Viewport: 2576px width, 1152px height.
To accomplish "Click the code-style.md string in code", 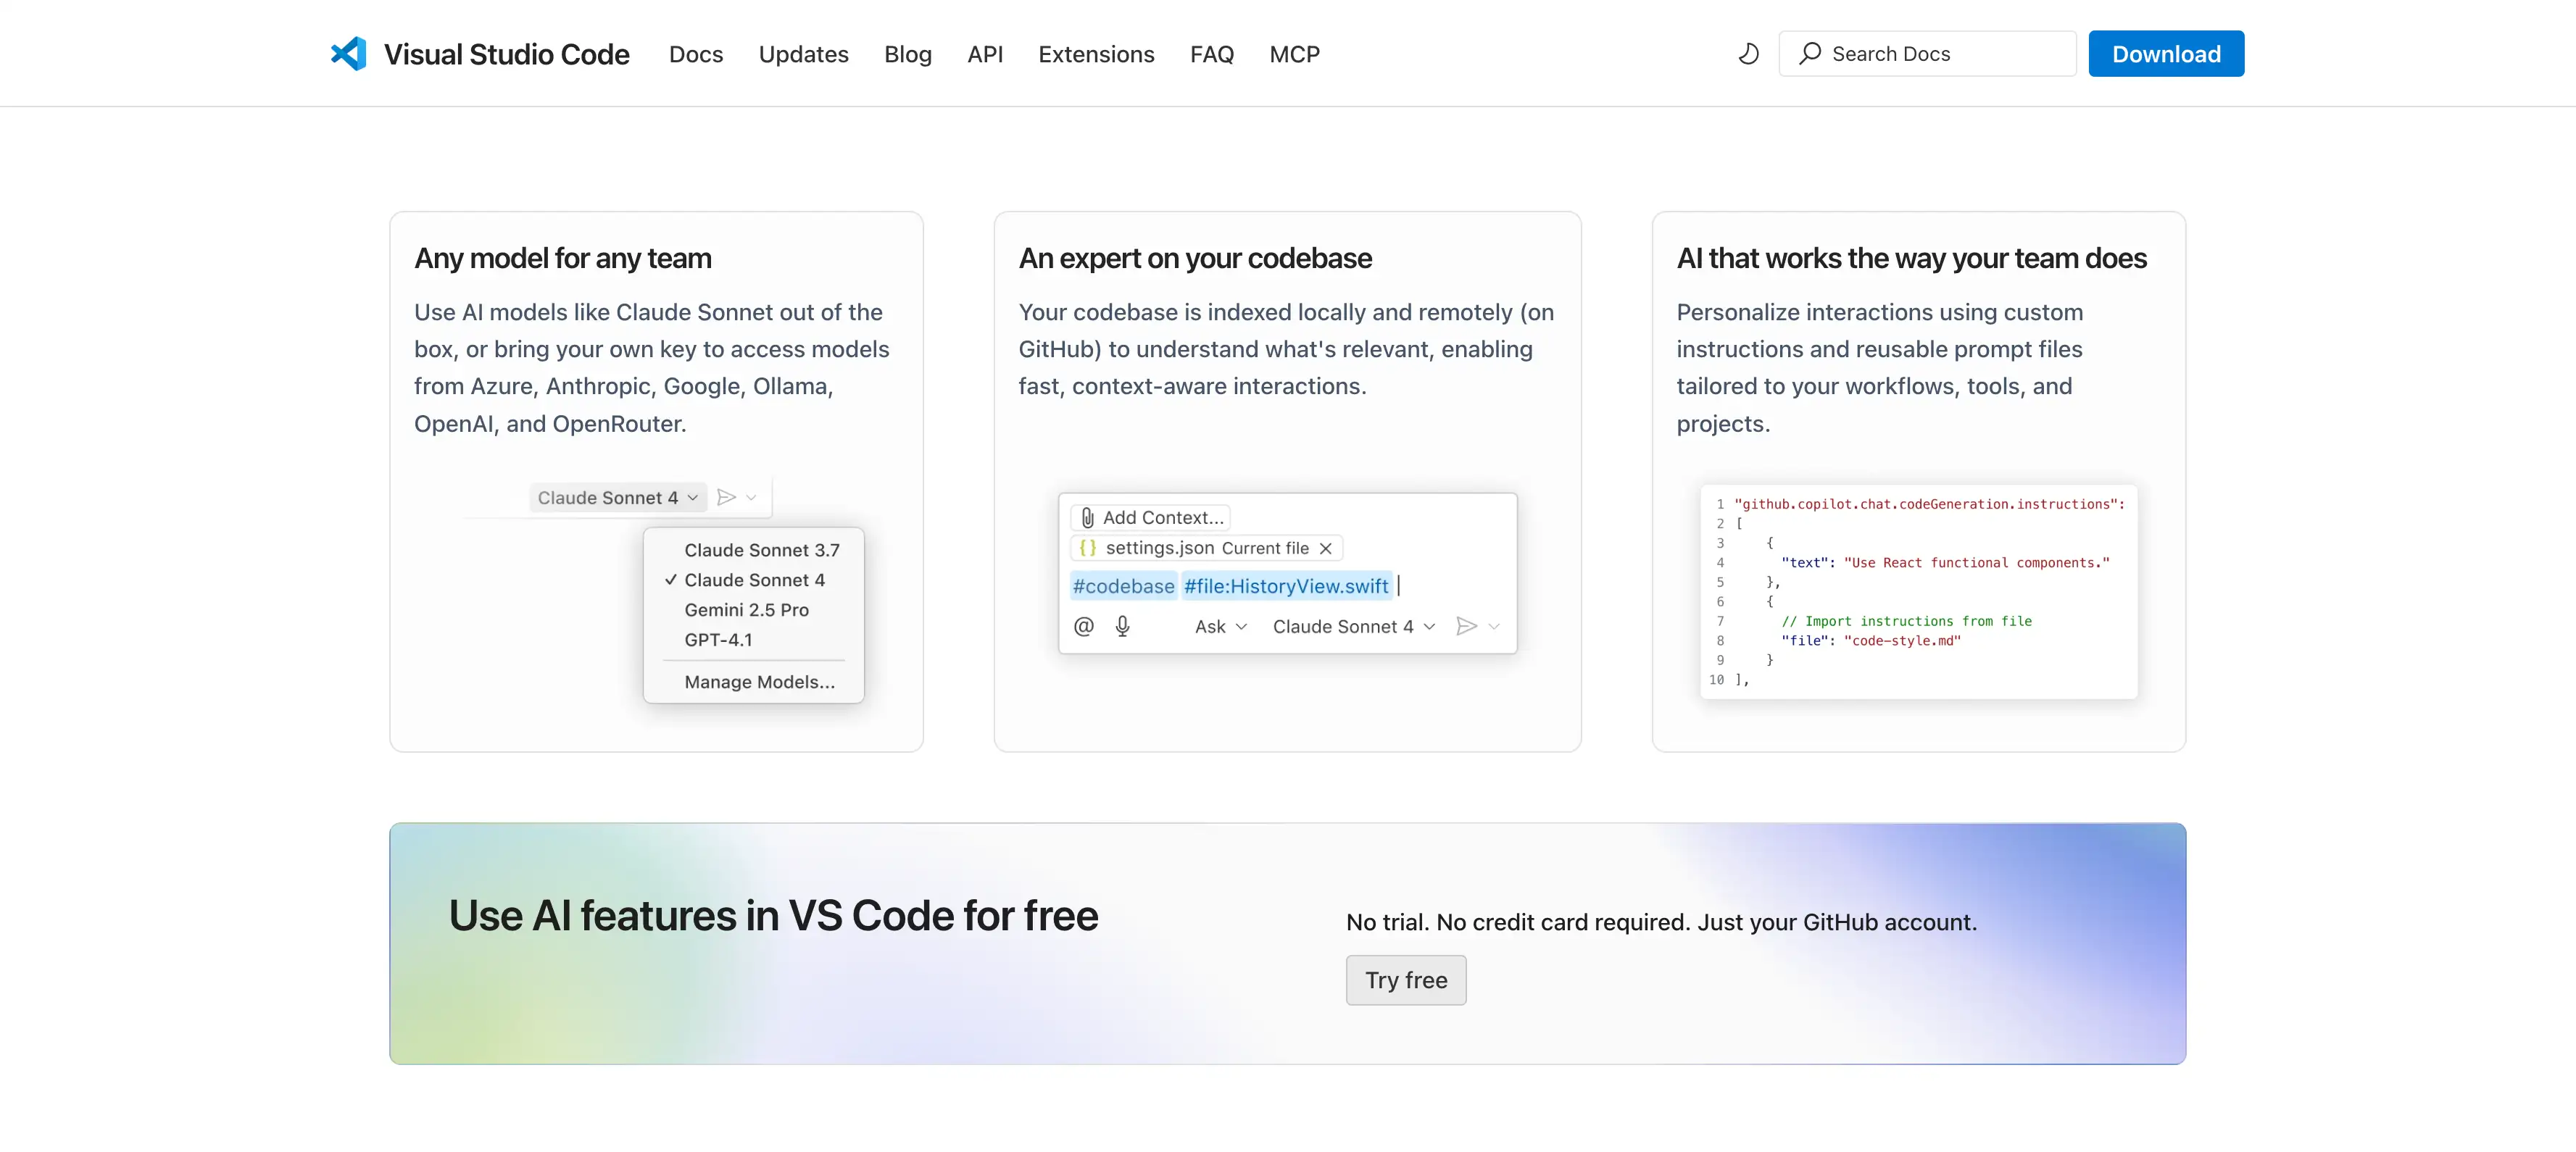I will point(1902,641).
